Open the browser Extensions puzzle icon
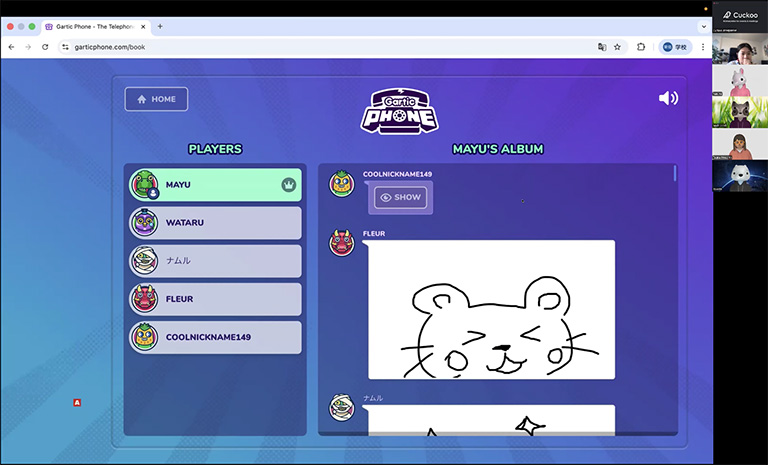This screenshot has height=465, width=768. [x=641, y=47]
